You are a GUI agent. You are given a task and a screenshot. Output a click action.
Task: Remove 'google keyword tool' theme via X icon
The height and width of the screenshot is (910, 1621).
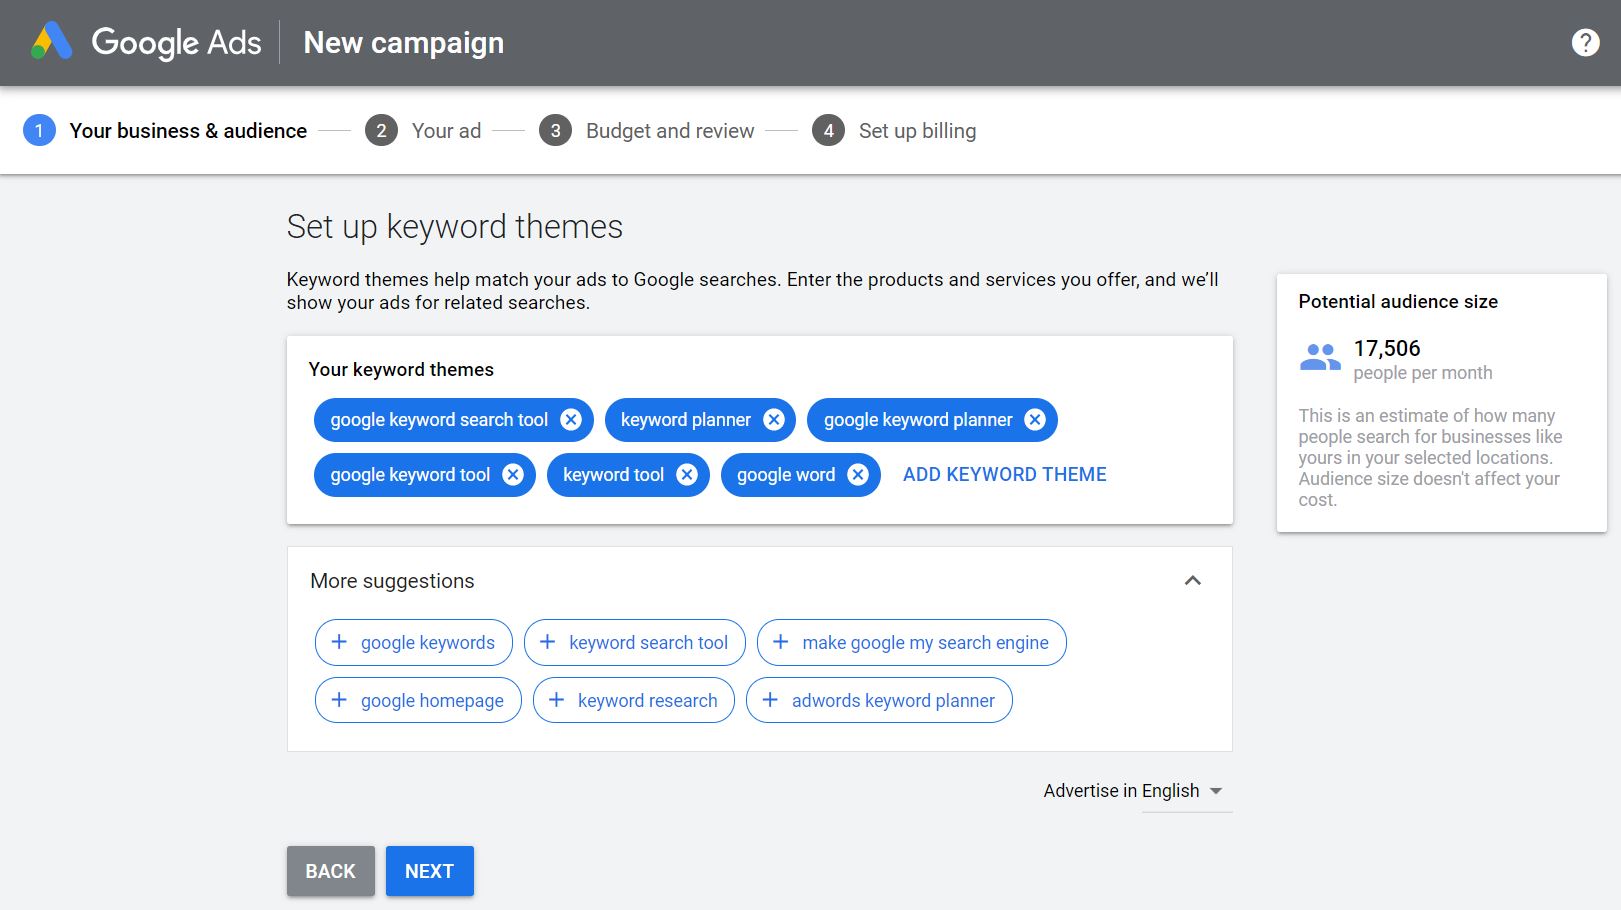[x=513, y=475]
